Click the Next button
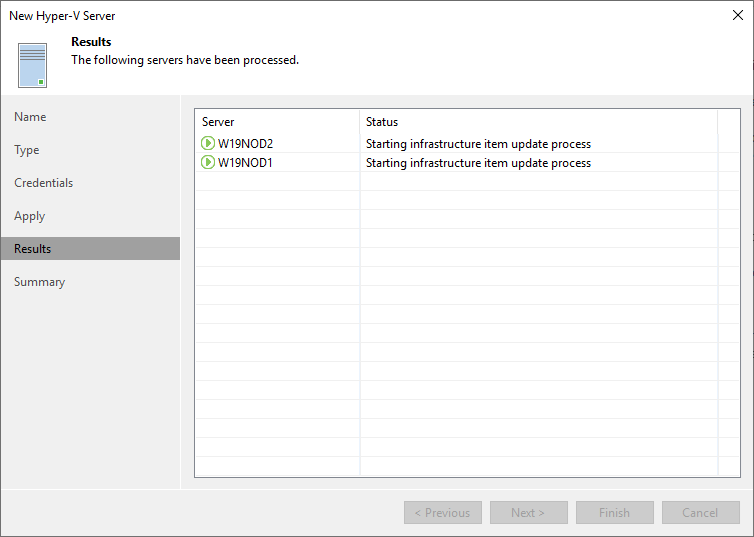 [x=528, y=512]
